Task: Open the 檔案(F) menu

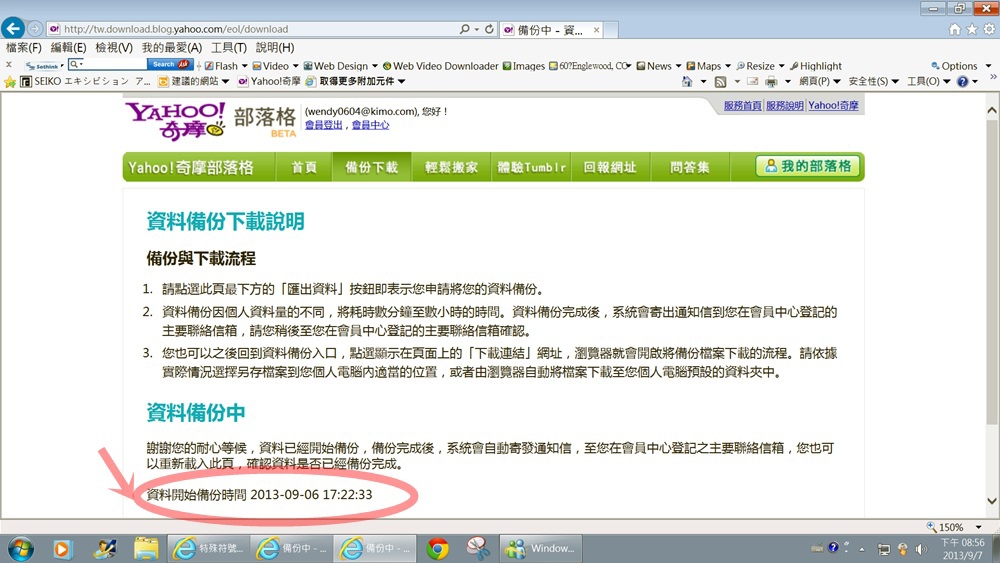Action: click(x=24, y=47)
